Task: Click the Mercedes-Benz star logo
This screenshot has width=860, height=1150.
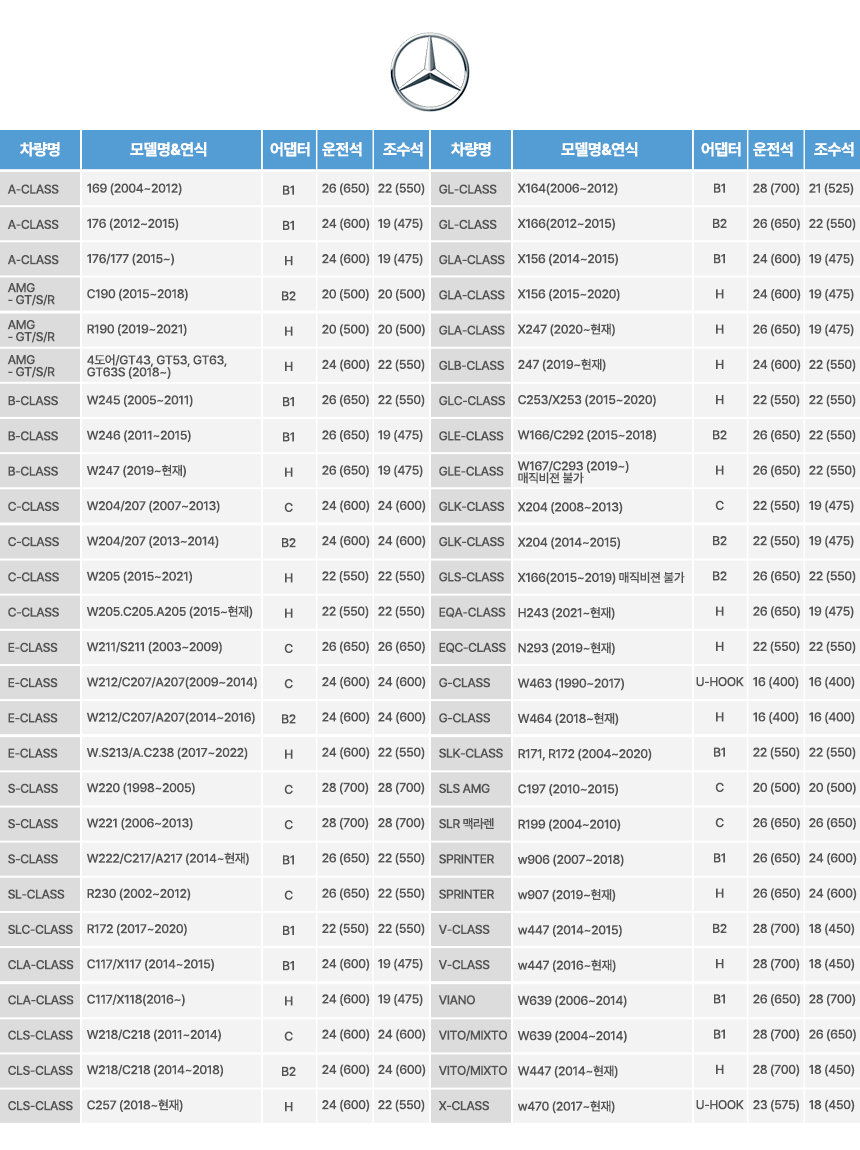Action: click(429, 71)
